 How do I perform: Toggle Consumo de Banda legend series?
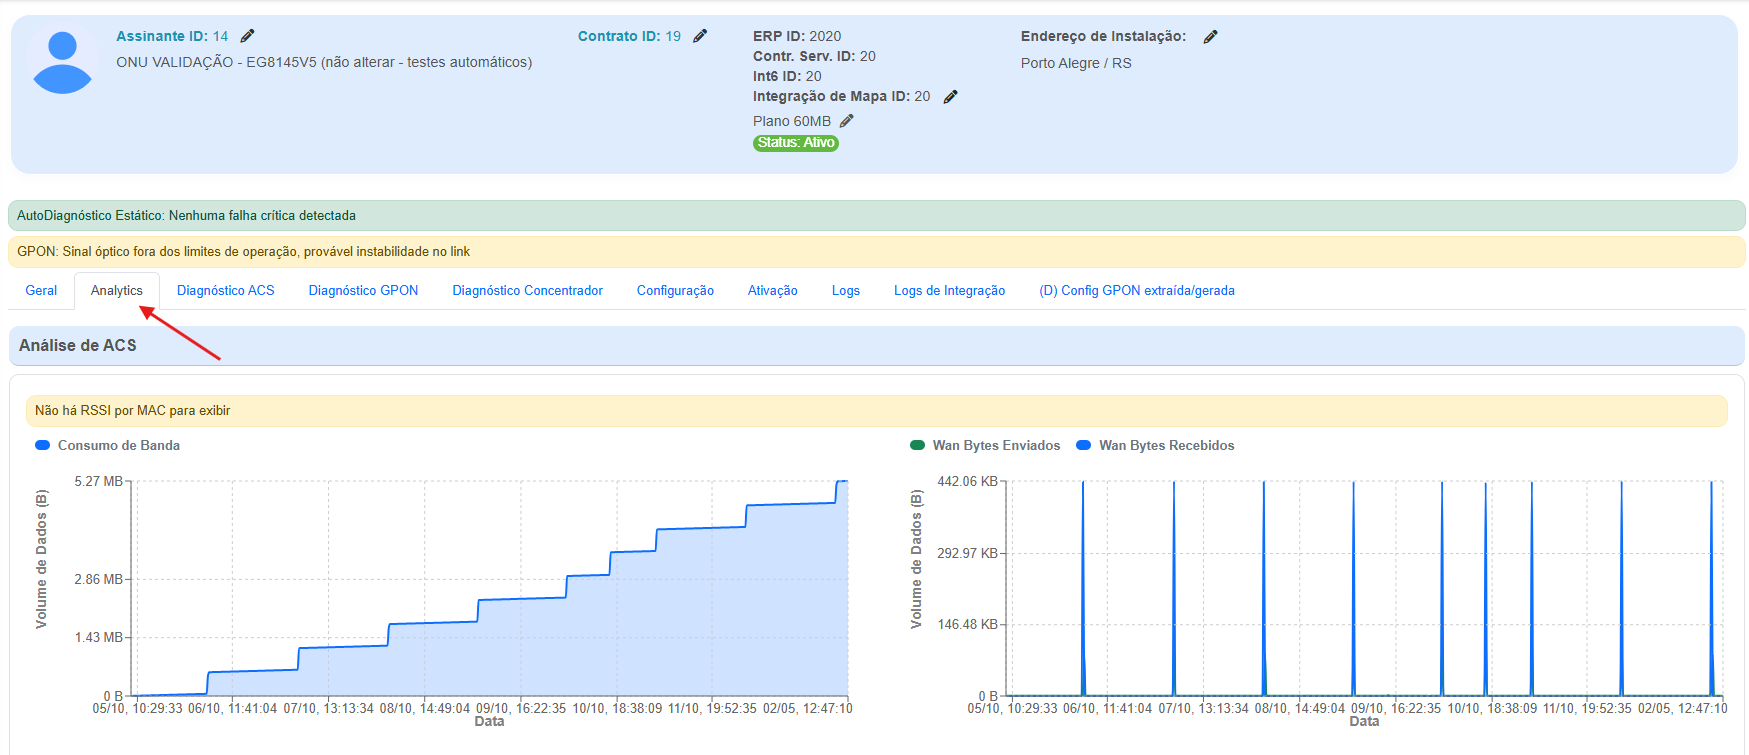(x=108, y=446)
